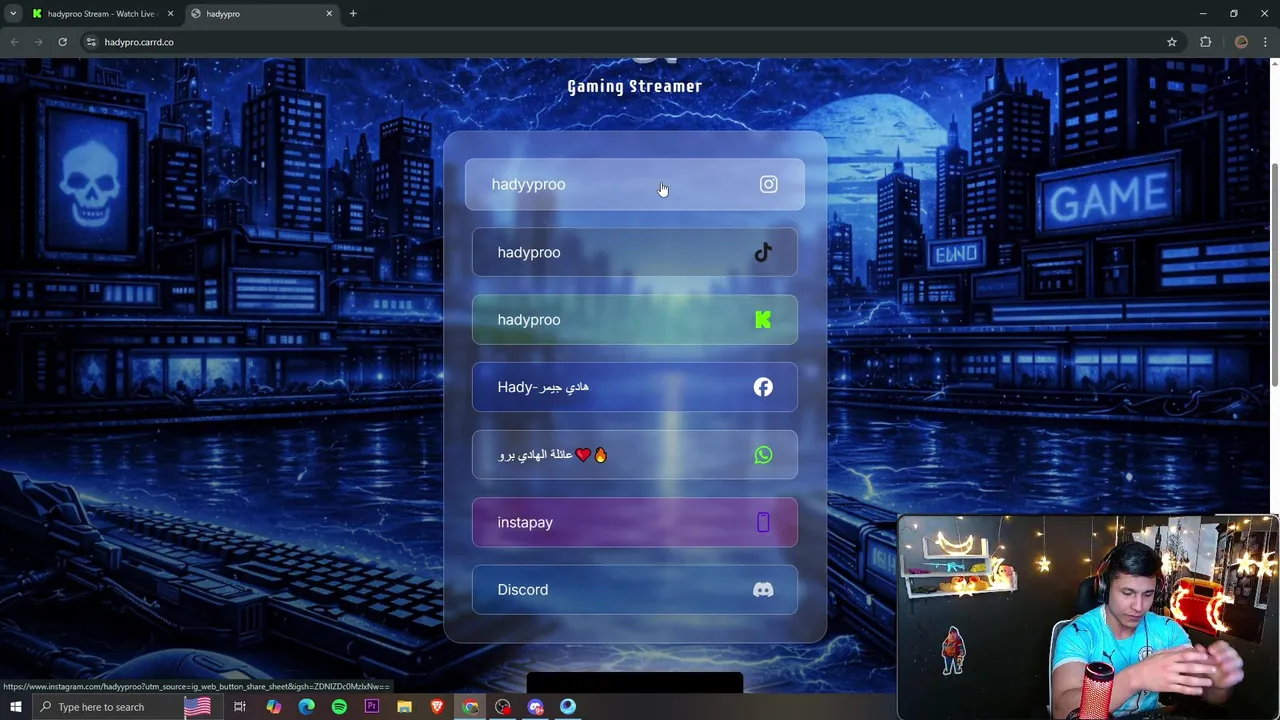The width and height of the screenshot is (1280, 720).
Task: Go back to previous page
Action: pos(15,42)
